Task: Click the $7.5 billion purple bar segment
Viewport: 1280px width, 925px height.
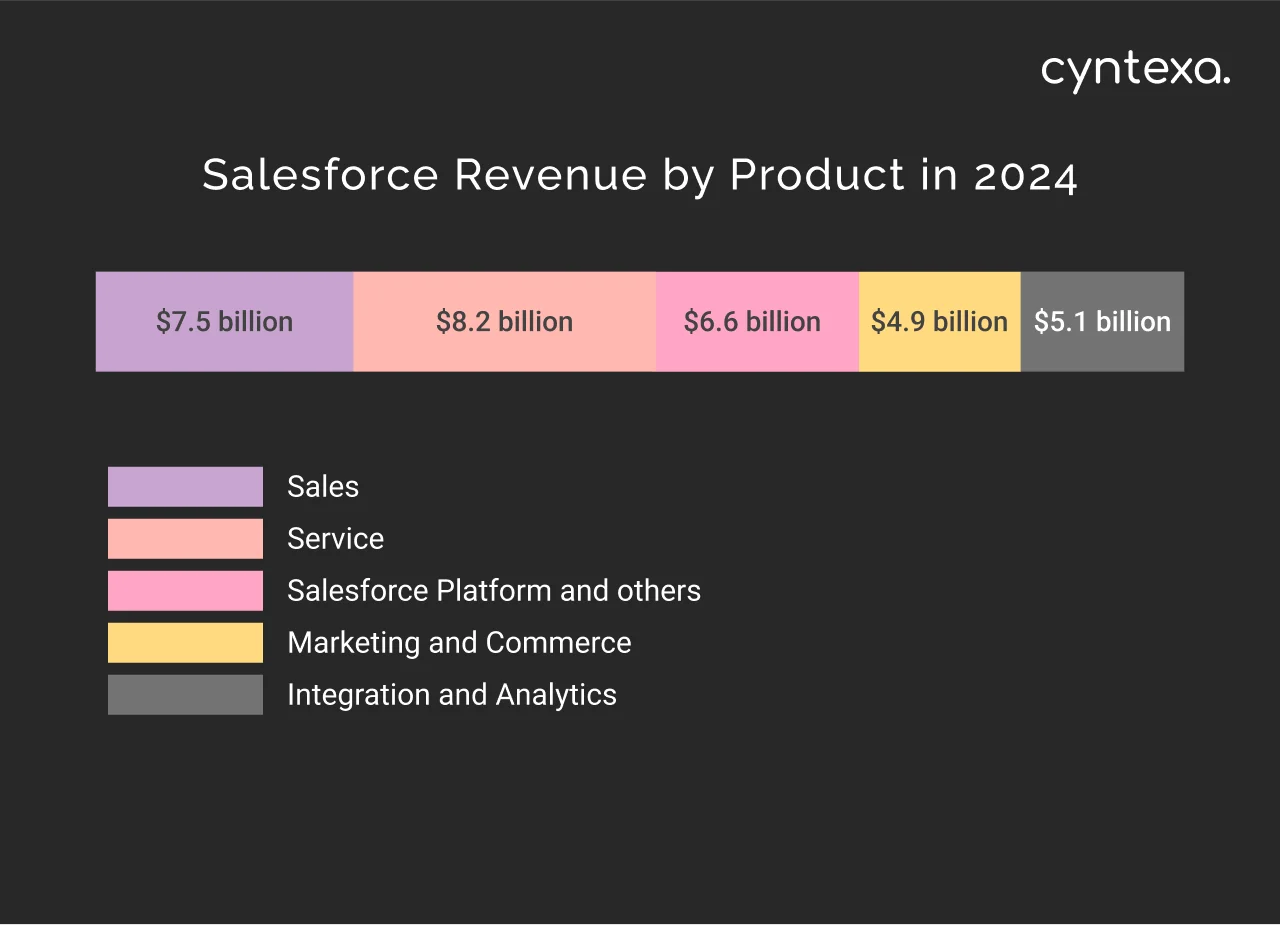Action: pos(224,321)
